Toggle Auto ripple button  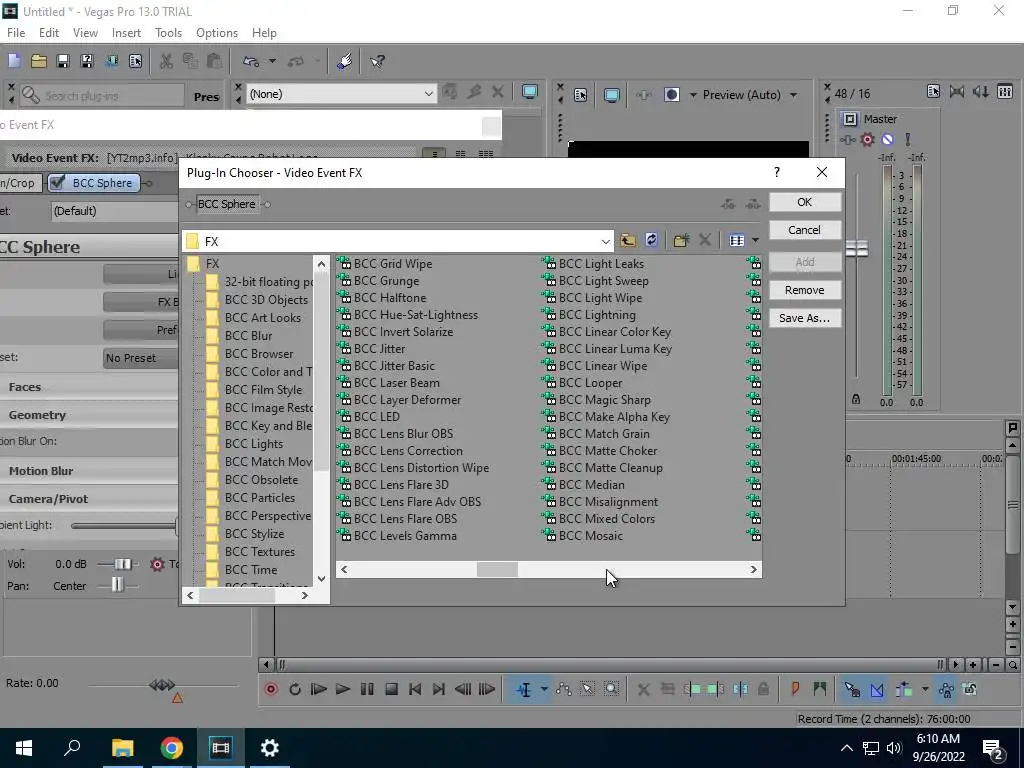click(904, 689)
